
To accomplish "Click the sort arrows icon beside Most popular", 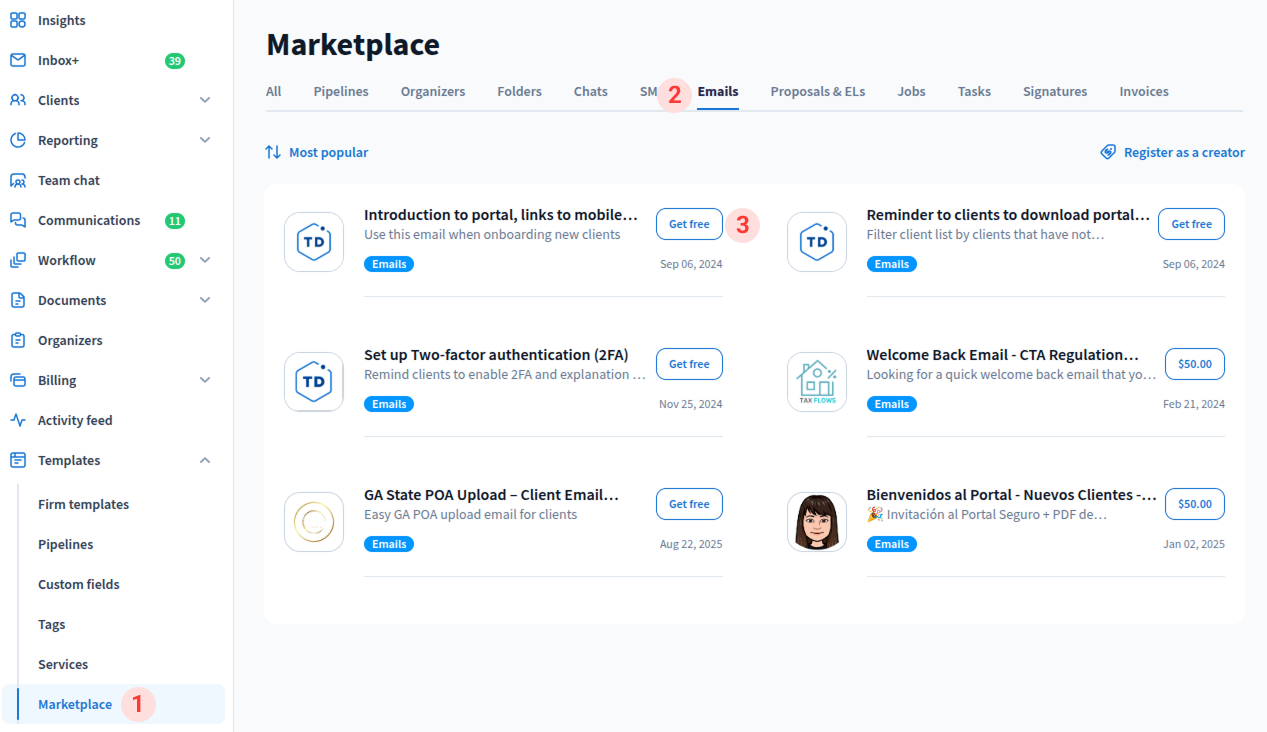I will point(273,152).
